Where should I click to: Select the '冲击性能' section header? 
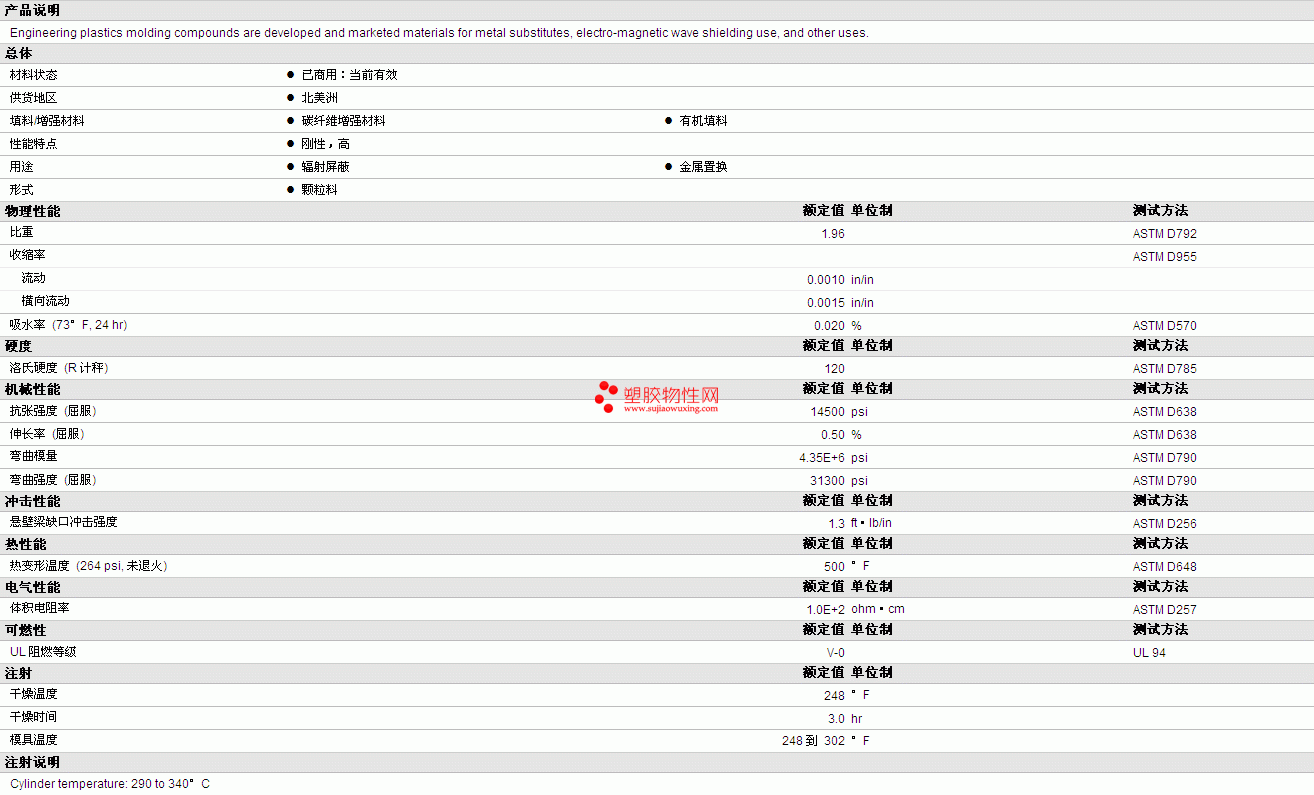pyautogui.click(x=32, y=501)
